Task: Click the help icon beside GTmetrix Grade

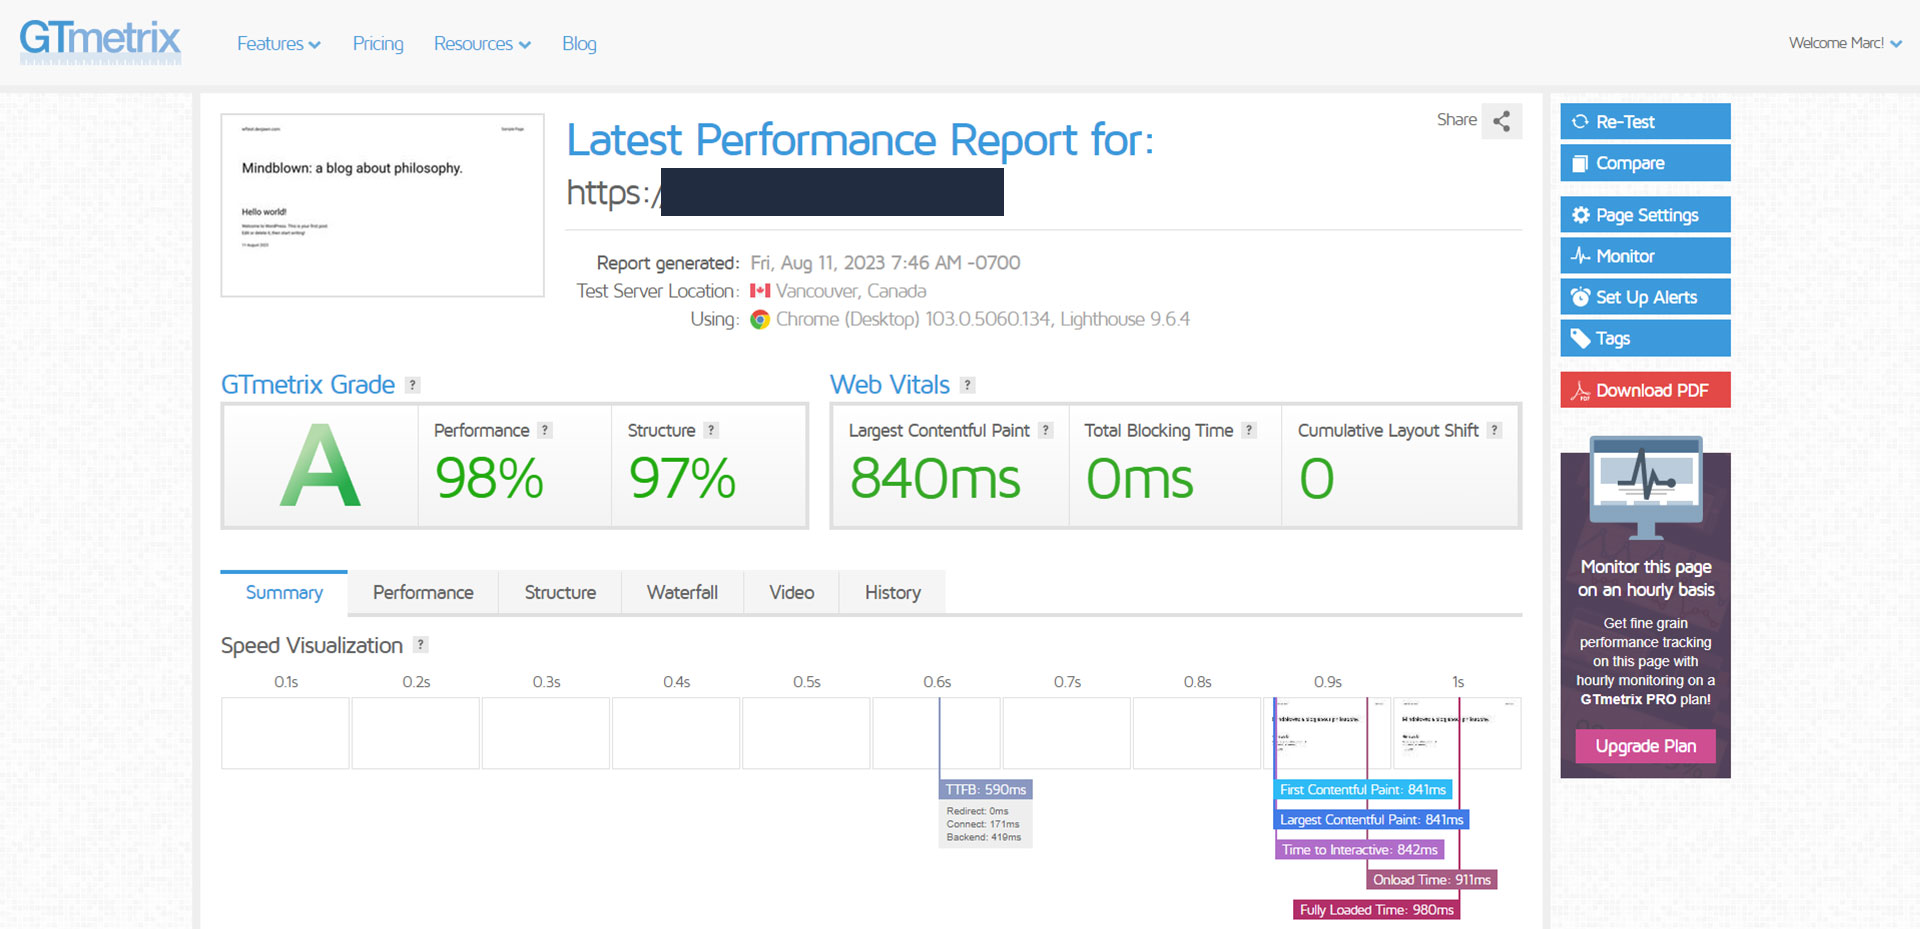Action: pyautogui.click(x=413, y=385)
